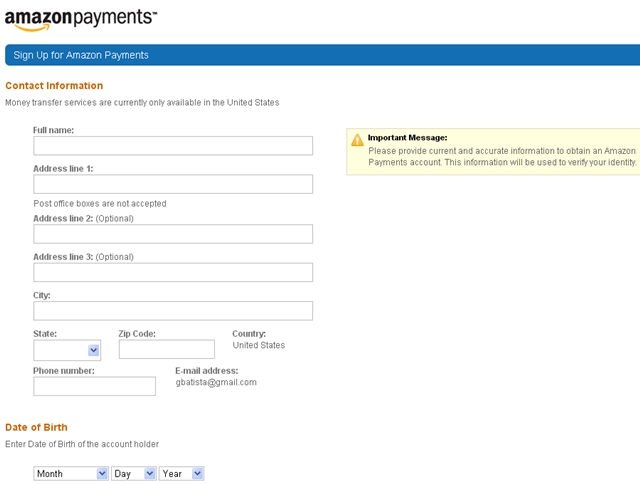
Task: Click the Amazon Payments logo
Action: 80,20
